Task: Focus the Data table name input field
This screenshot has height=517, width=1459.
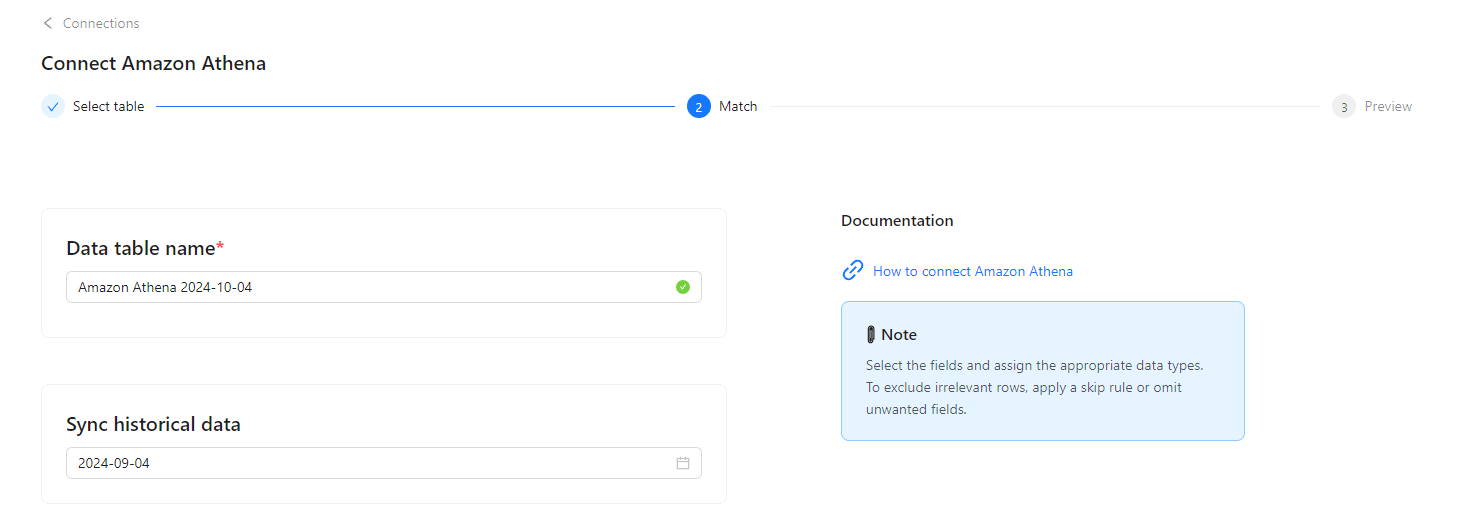Action: [x=384, y=287]
